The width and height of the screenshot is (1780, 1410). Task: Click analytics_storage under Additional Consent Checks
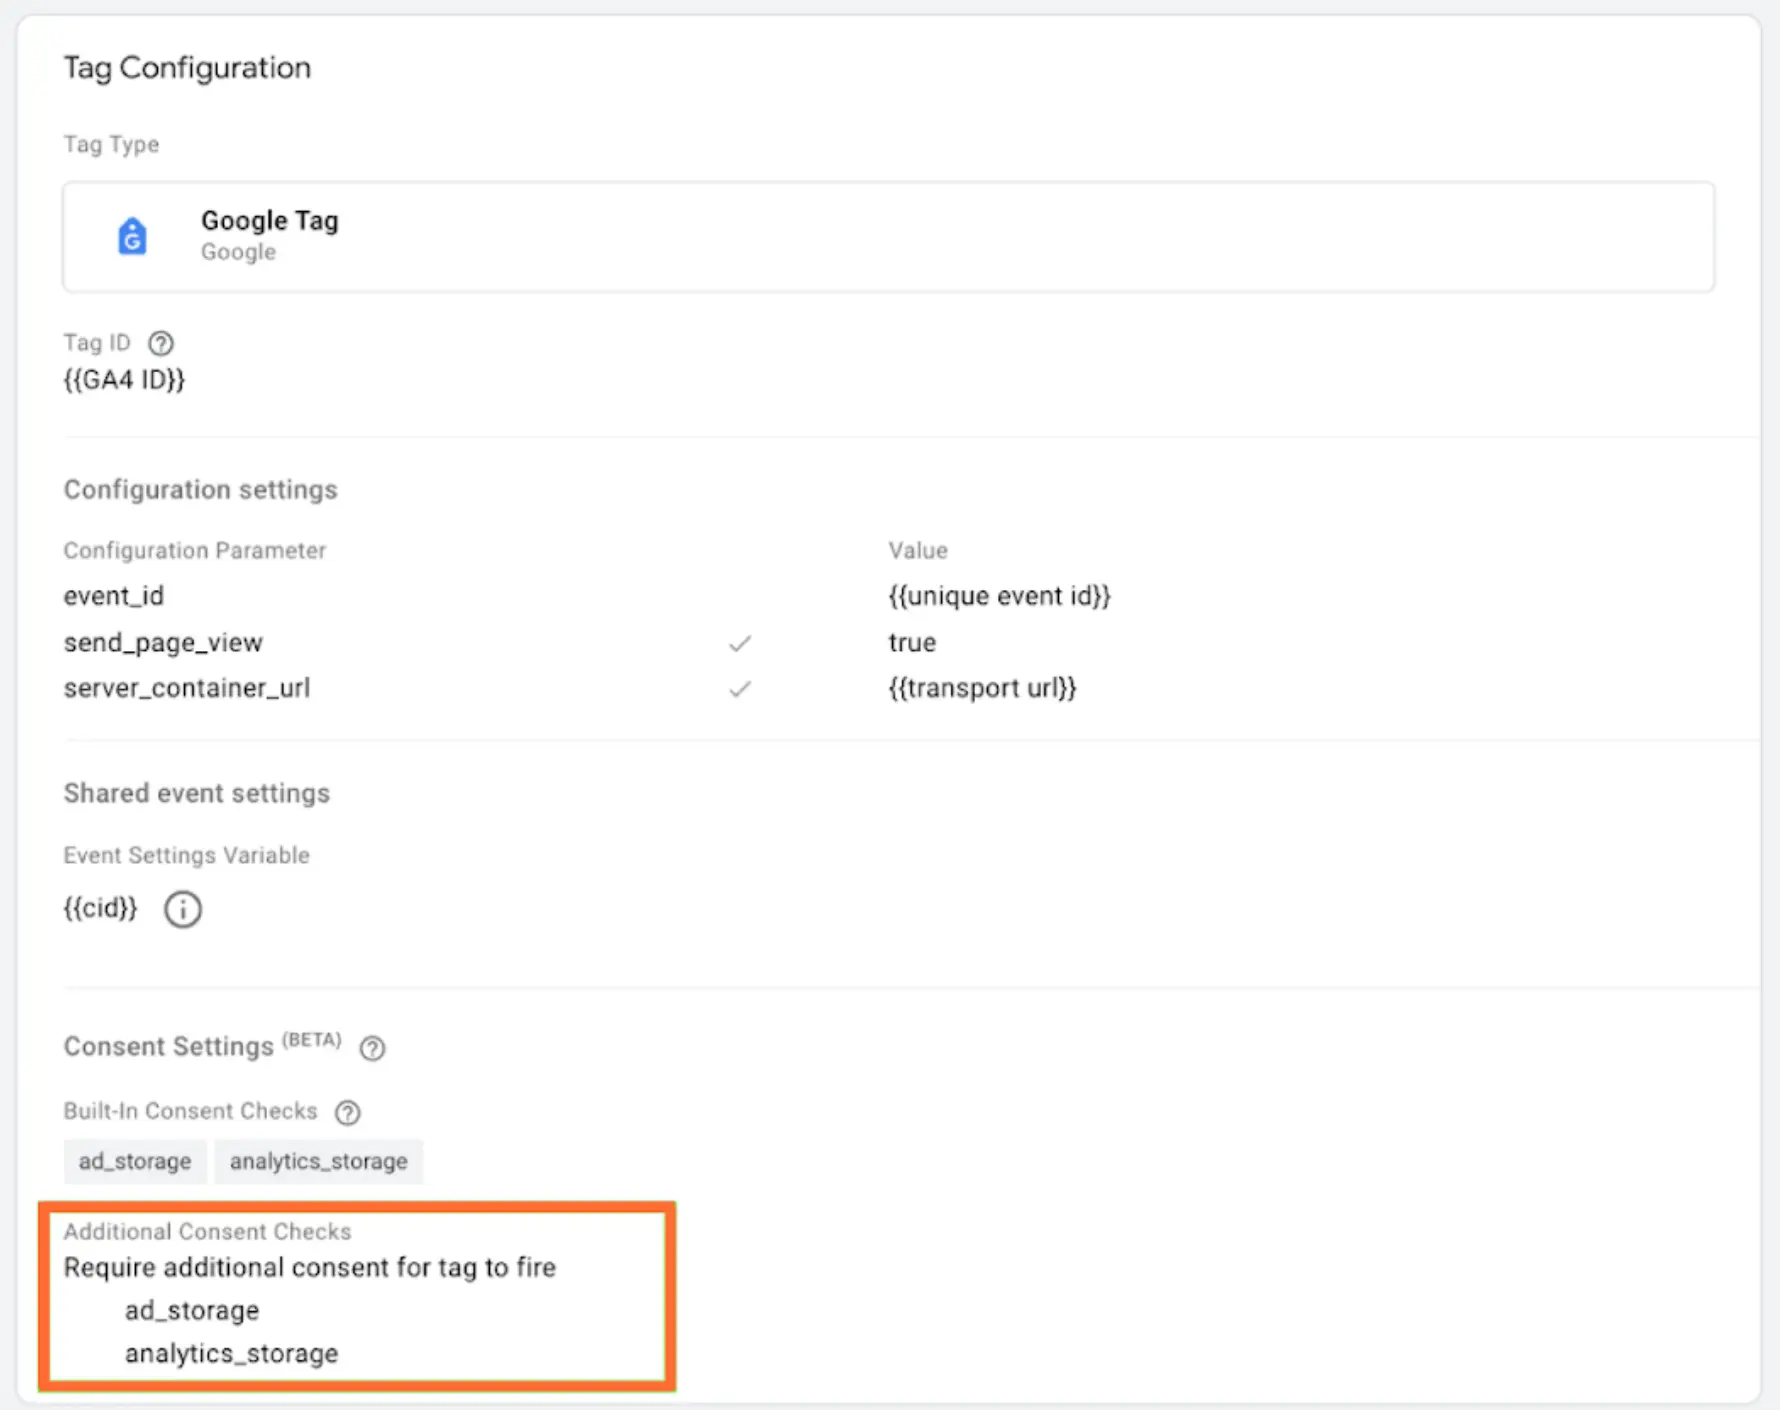232,1354
